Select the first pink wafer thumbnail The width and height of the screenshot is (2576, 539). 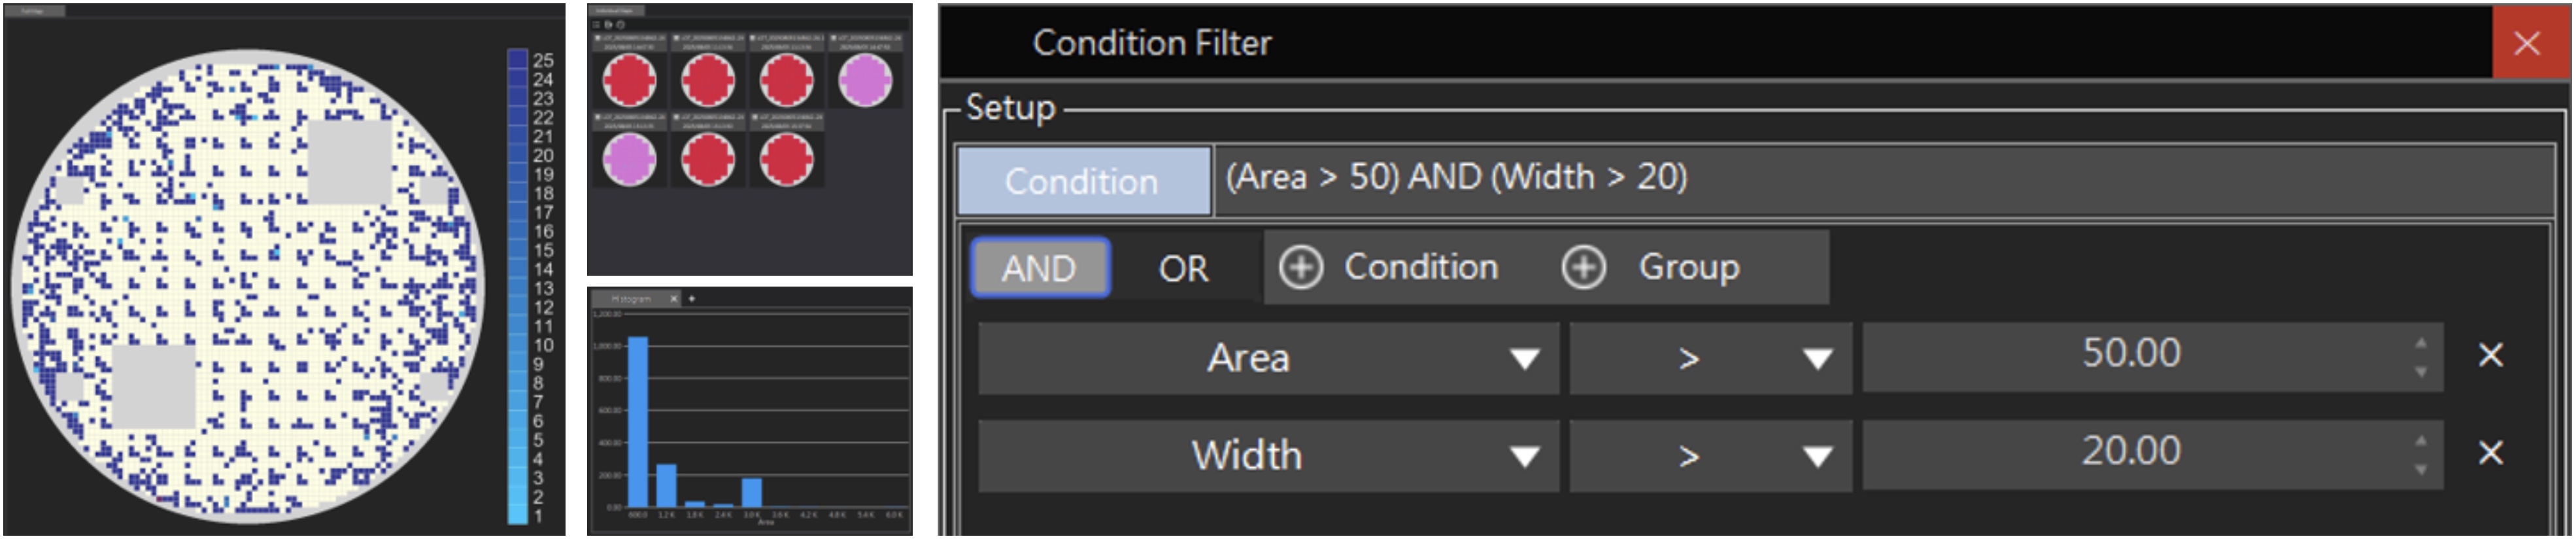[x=865, y=80]
